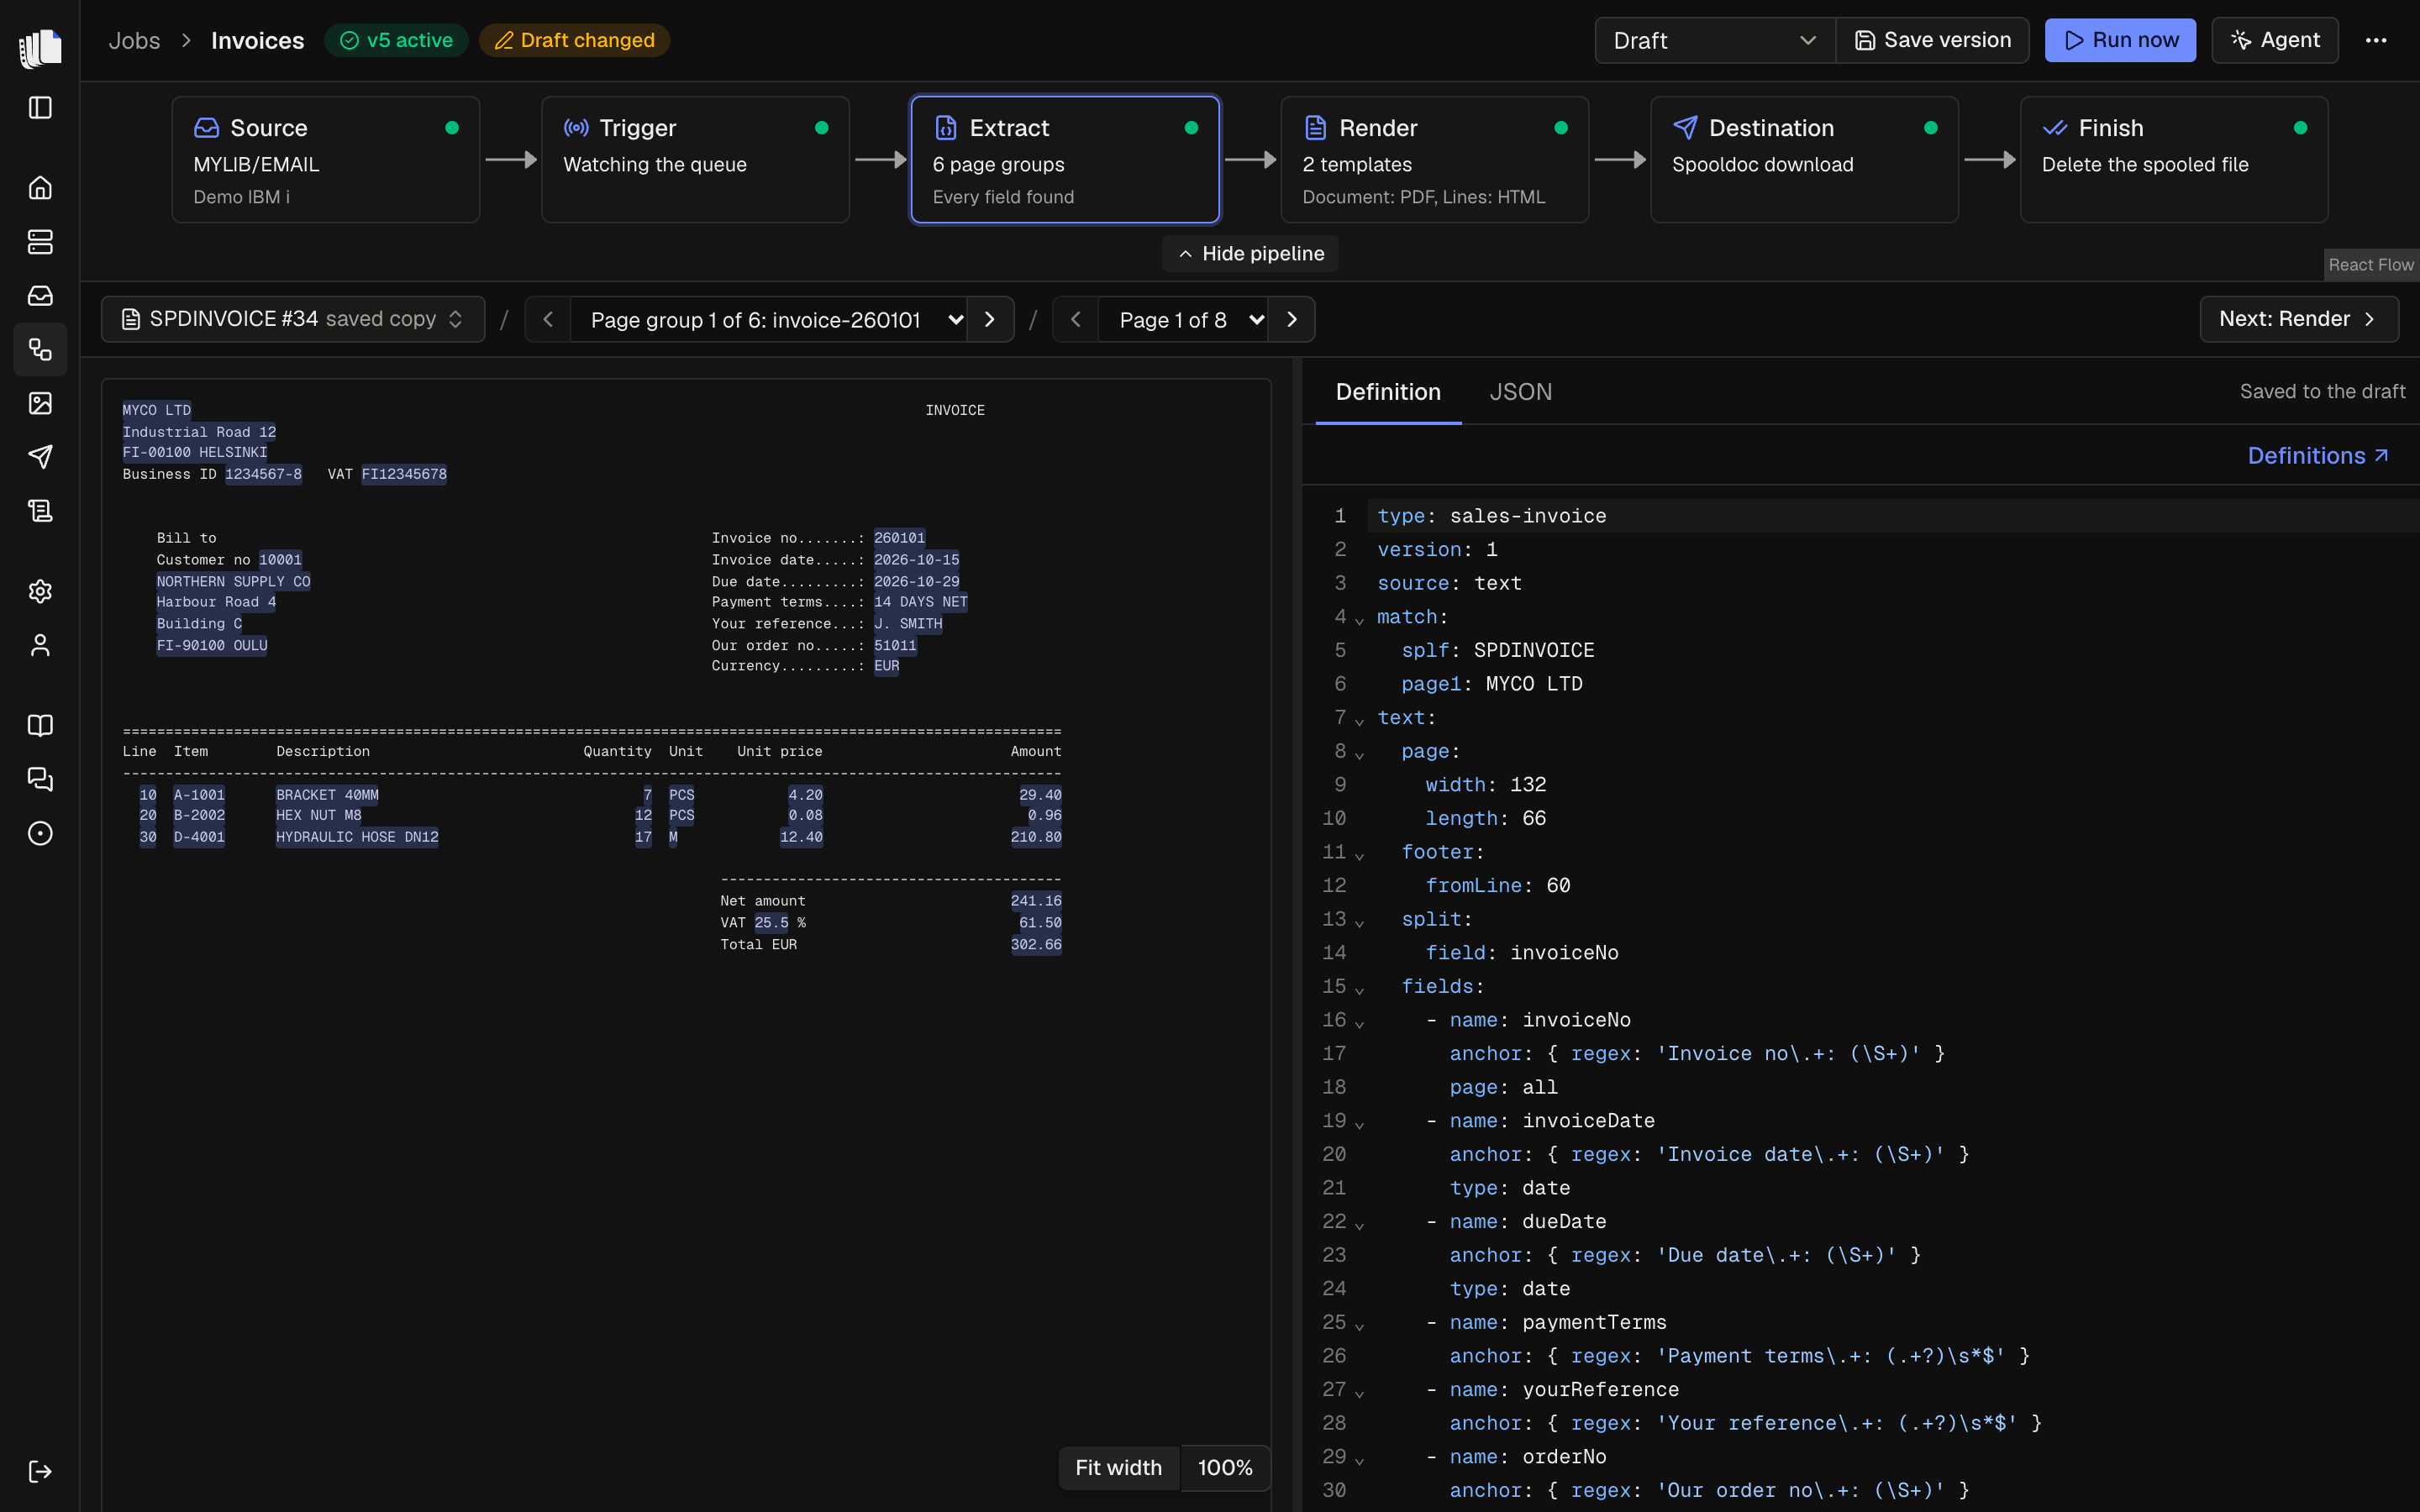2420x1512 pixels.
Task: Switch to the Definition tab
Action: 1388,391
